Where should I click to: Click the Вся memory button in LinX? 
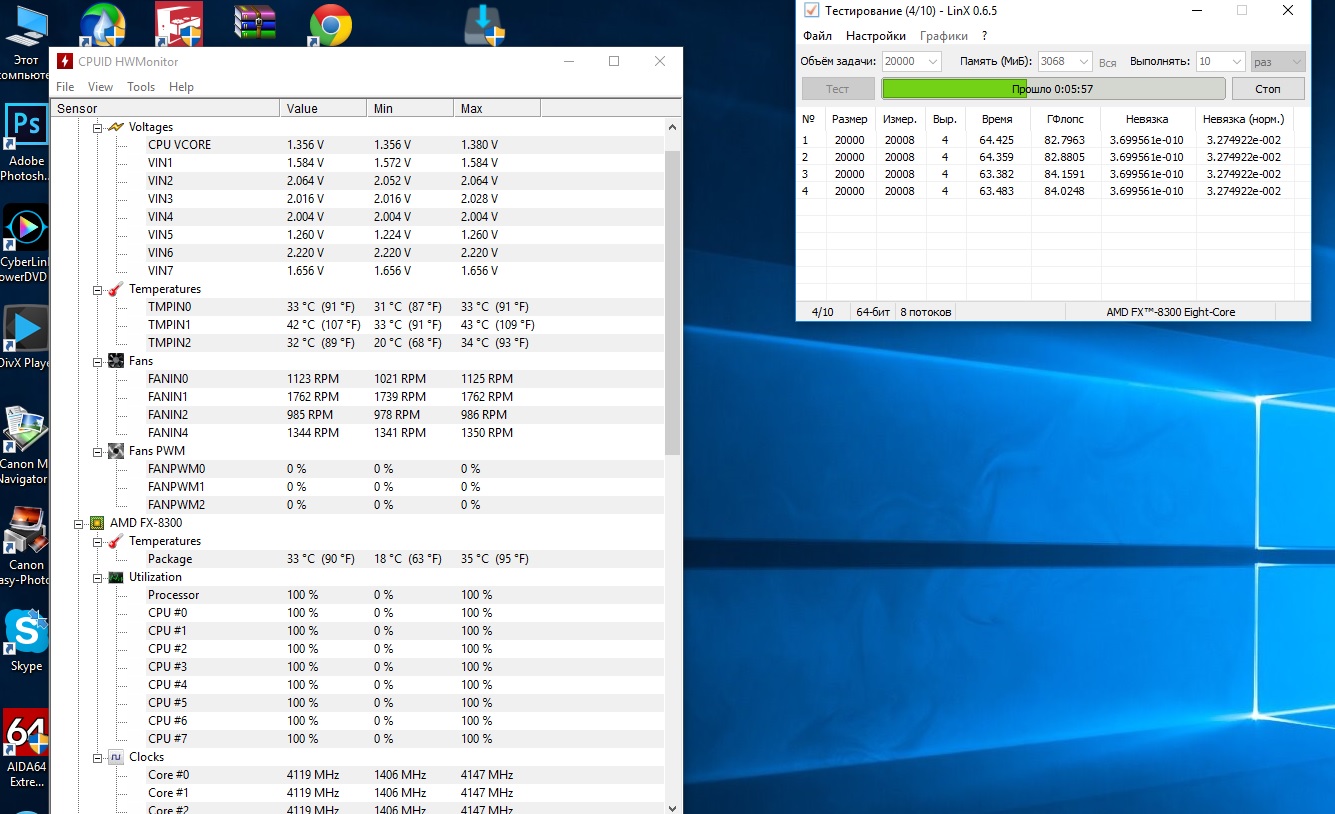1107,62
